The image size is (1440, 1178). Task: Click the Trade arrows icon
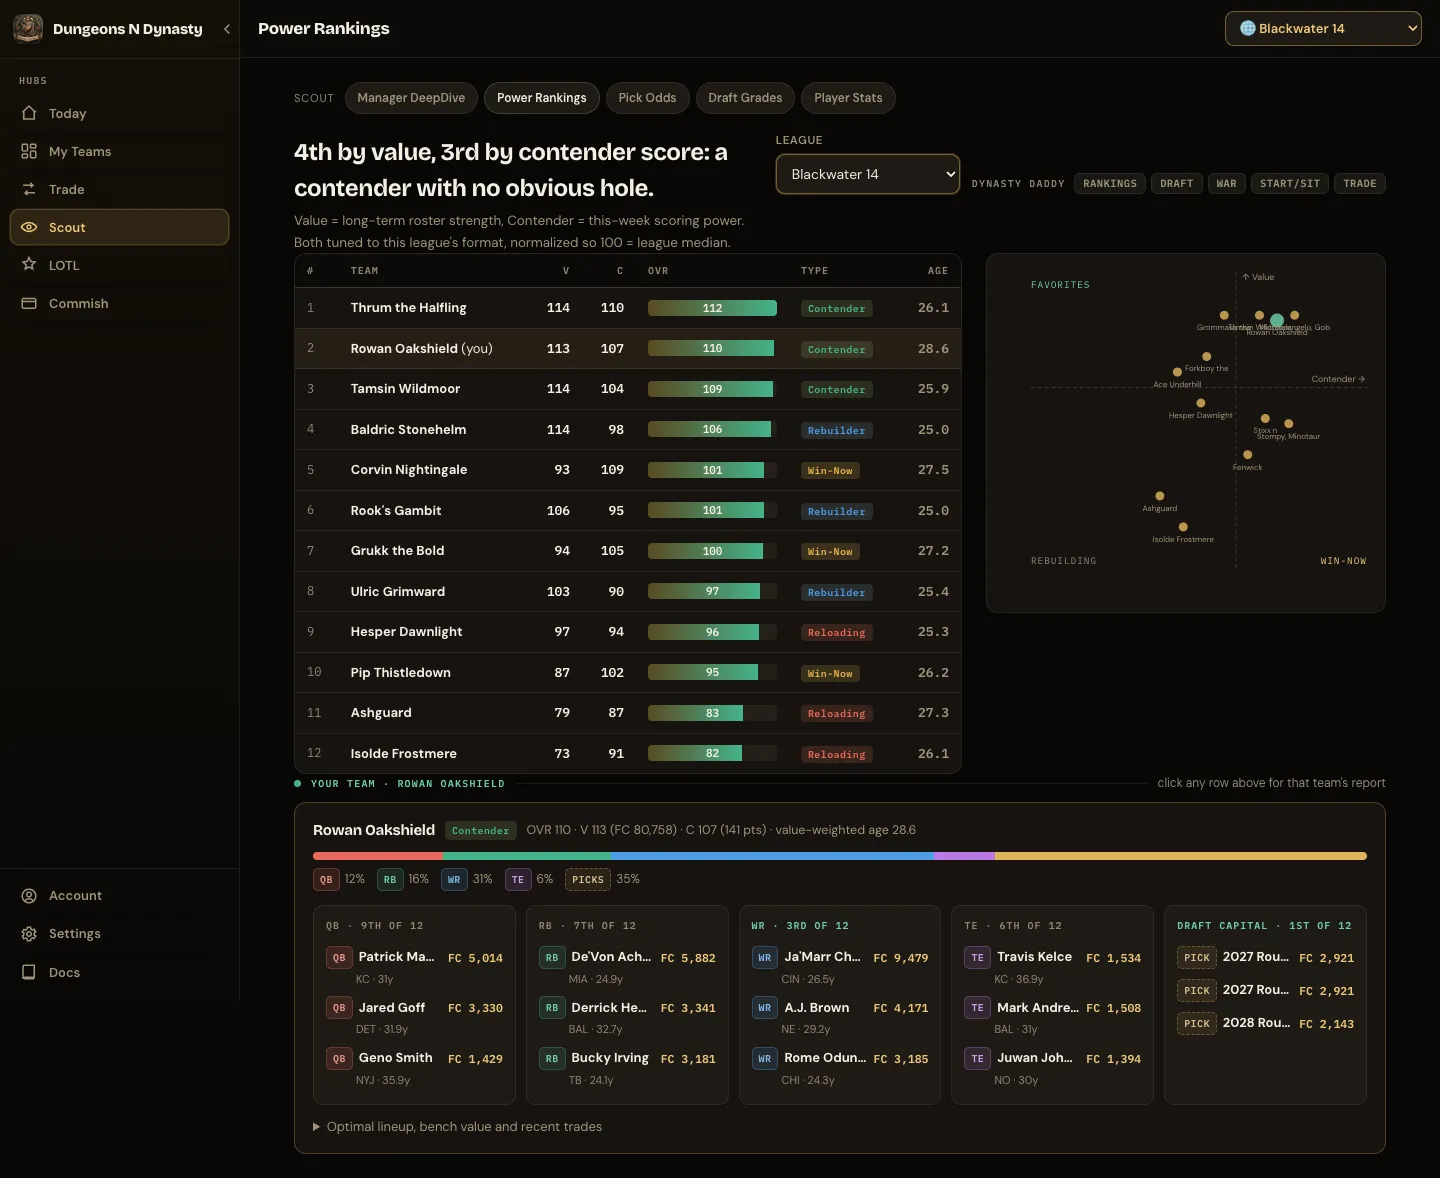click(29, 189)
